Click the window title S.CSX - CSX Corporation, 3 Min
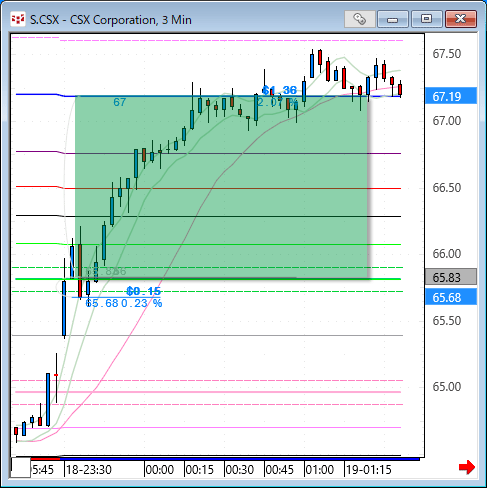This screenshot has width=487, height=488. 111,20
